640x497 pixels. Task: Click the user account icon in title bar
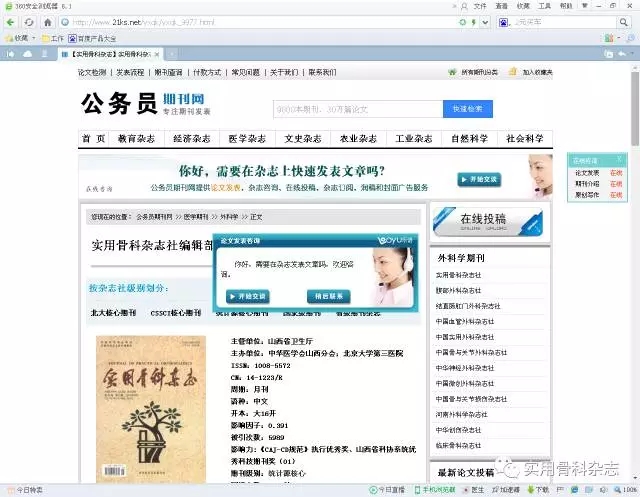point(464,6)
